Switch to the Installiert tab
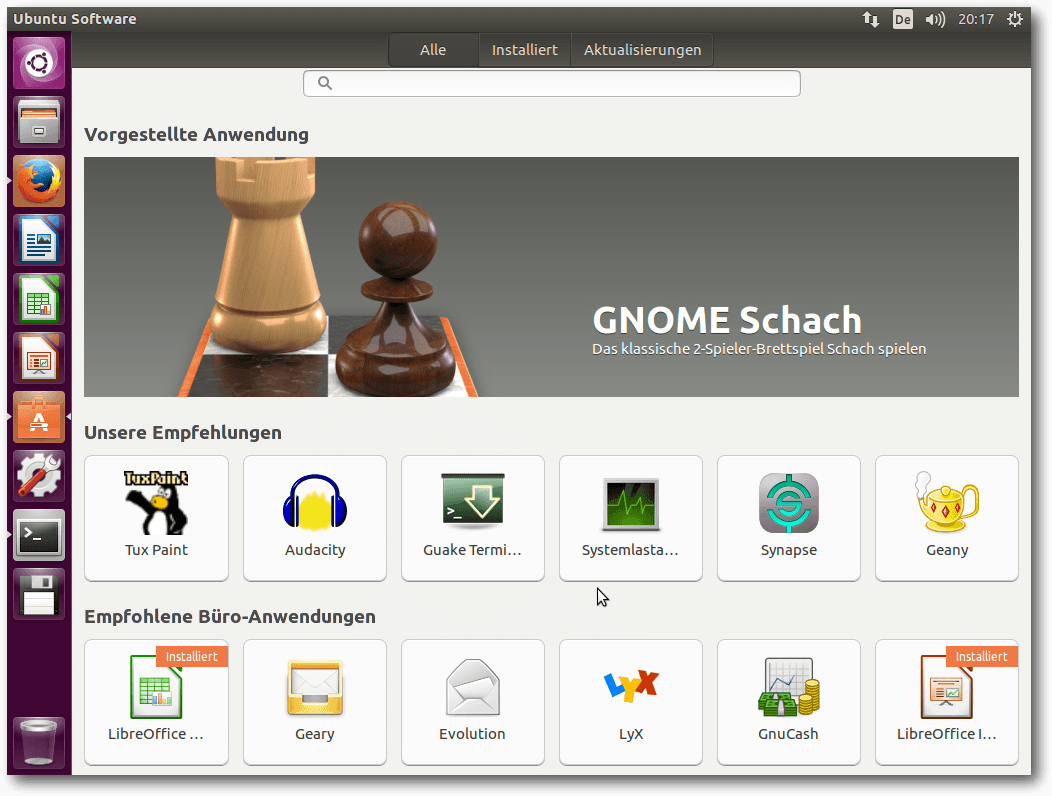Screen dimensions: 1052x796 point(525,50)
